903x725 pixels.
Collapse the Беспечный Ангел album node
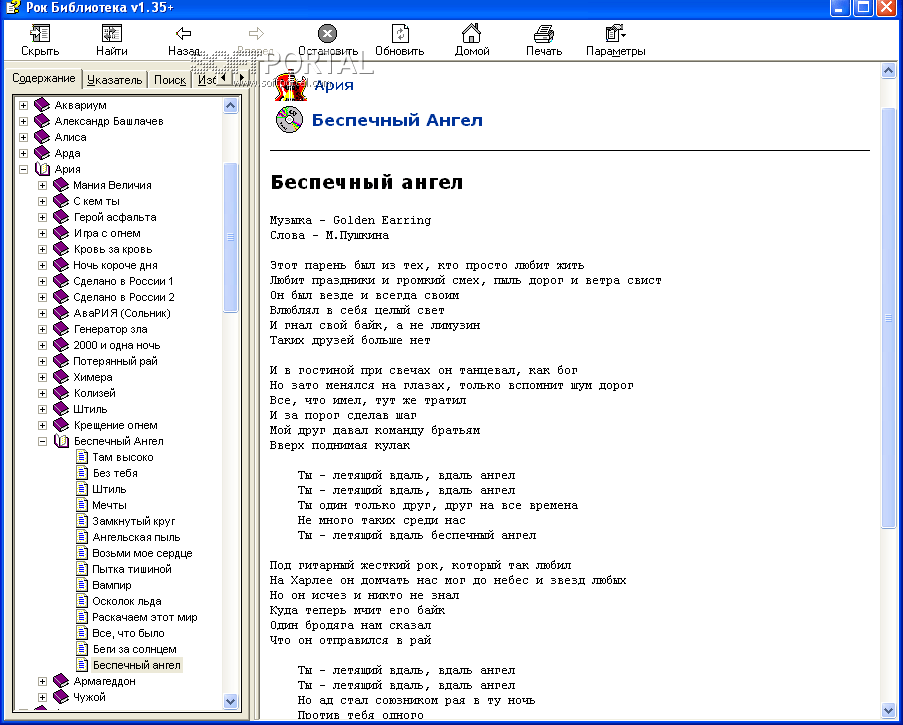pyautogui.click(x=42, y=442)
